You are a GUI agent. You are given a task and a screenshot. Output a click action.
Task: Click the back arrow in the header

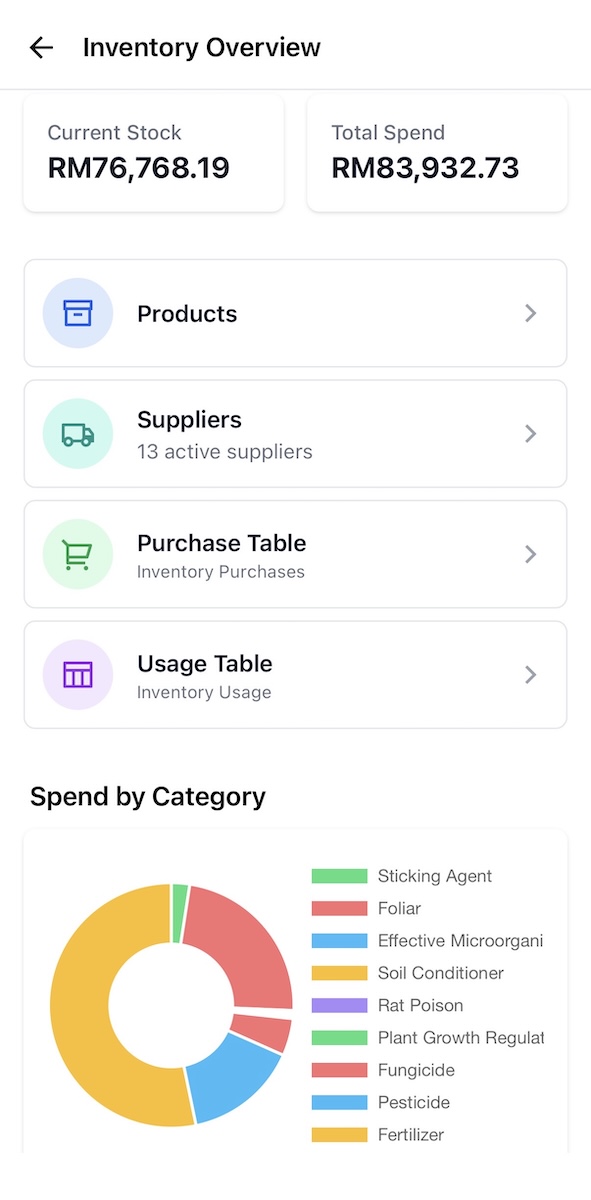[40, 47]
